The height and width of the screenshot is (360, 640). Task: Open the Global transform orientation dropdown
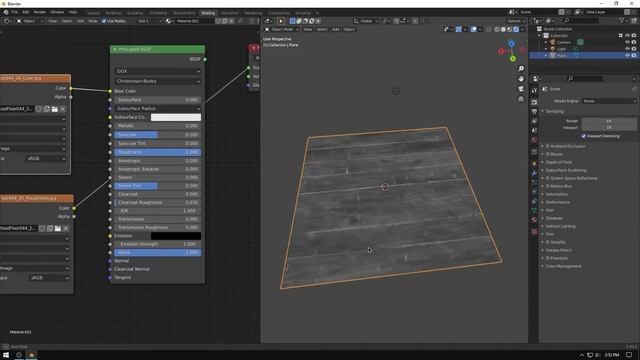(366, 21)
